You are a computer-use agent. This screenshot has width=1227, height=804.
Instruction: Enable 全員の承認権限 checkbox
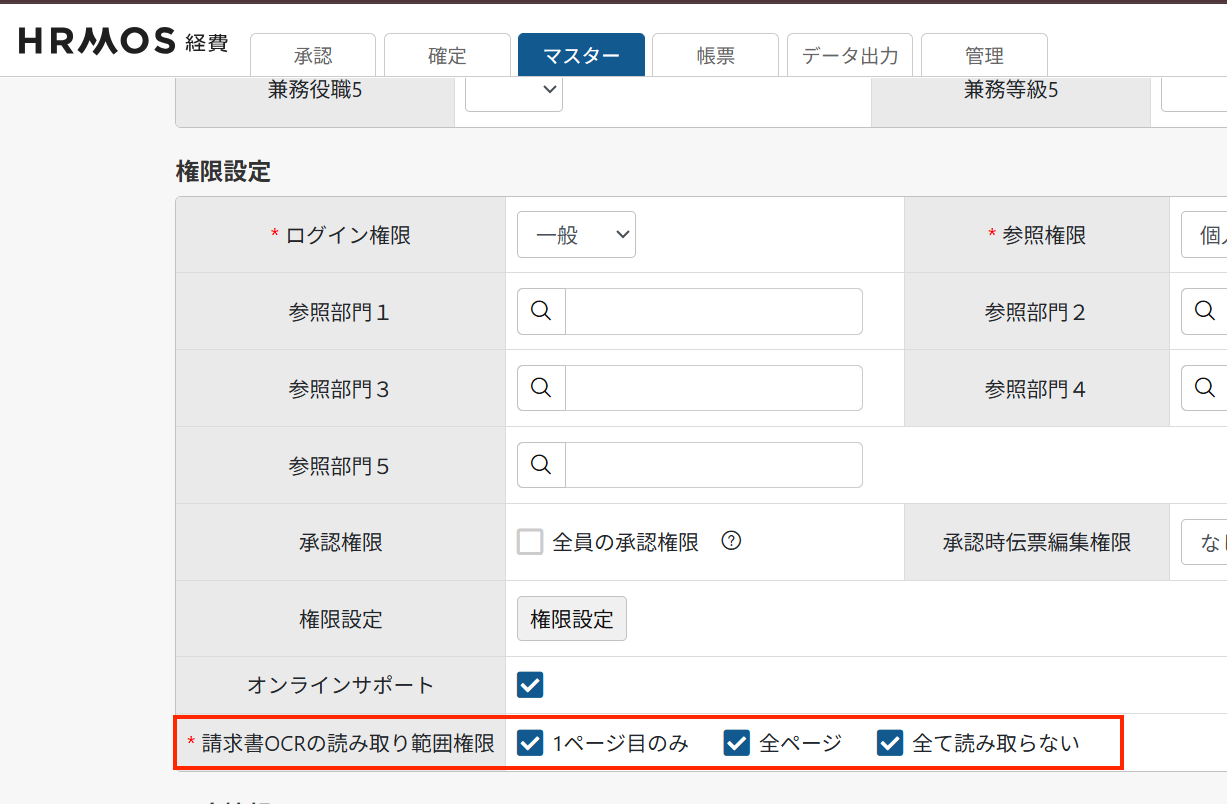530,542
